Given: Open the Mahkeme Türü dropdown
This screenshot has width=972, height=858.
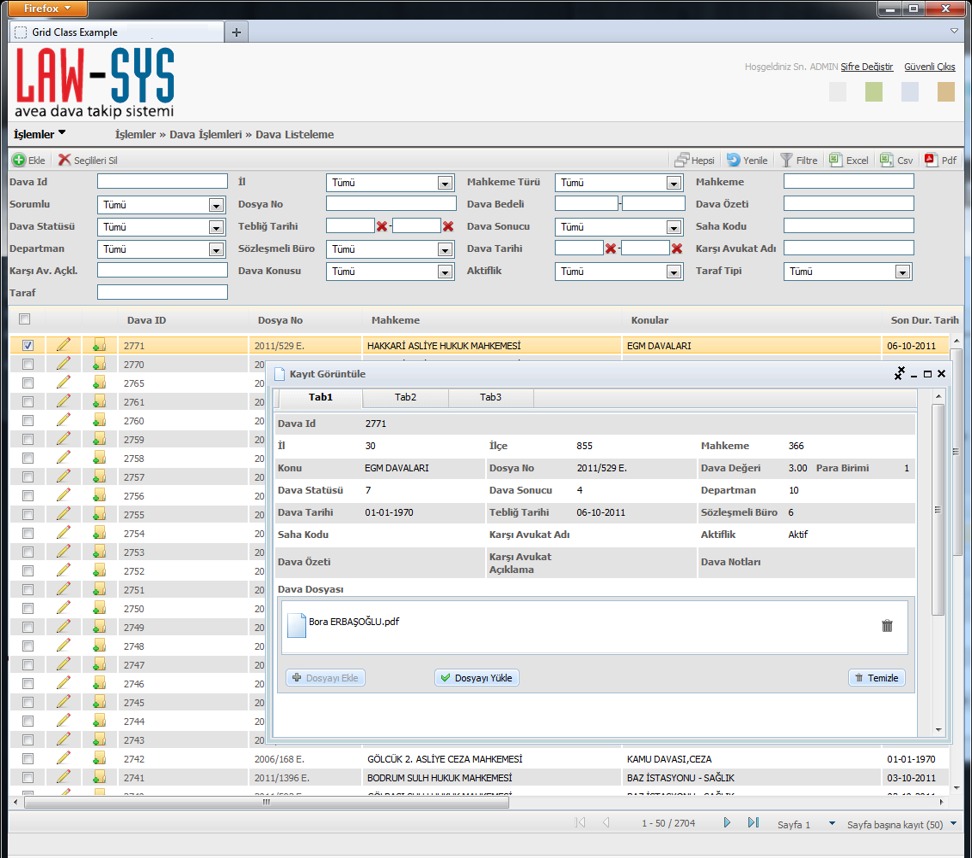Looking at the screenshot, I should 619,182.
